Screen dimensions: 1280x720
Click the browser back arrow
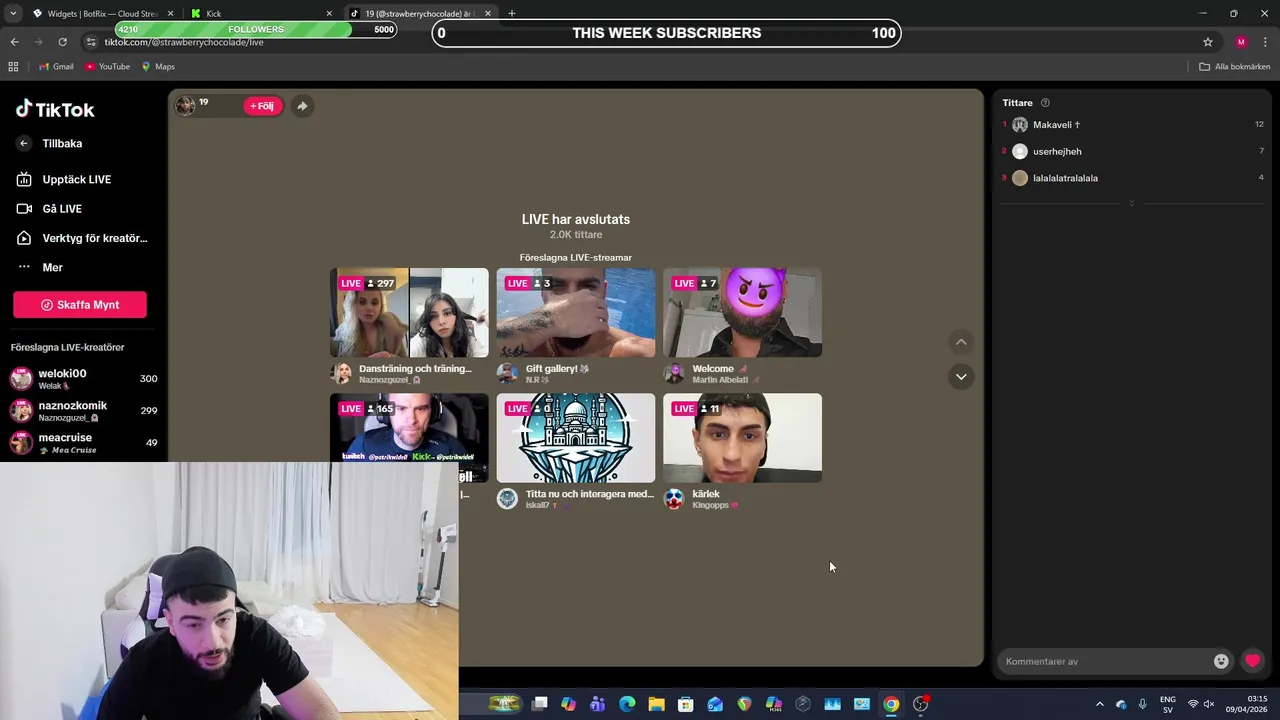[14, 42]
